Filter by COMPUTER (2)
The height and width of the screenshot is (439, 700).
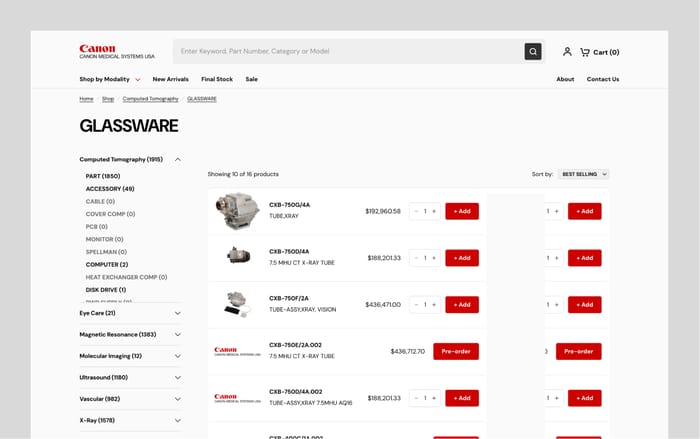(107, 264)
